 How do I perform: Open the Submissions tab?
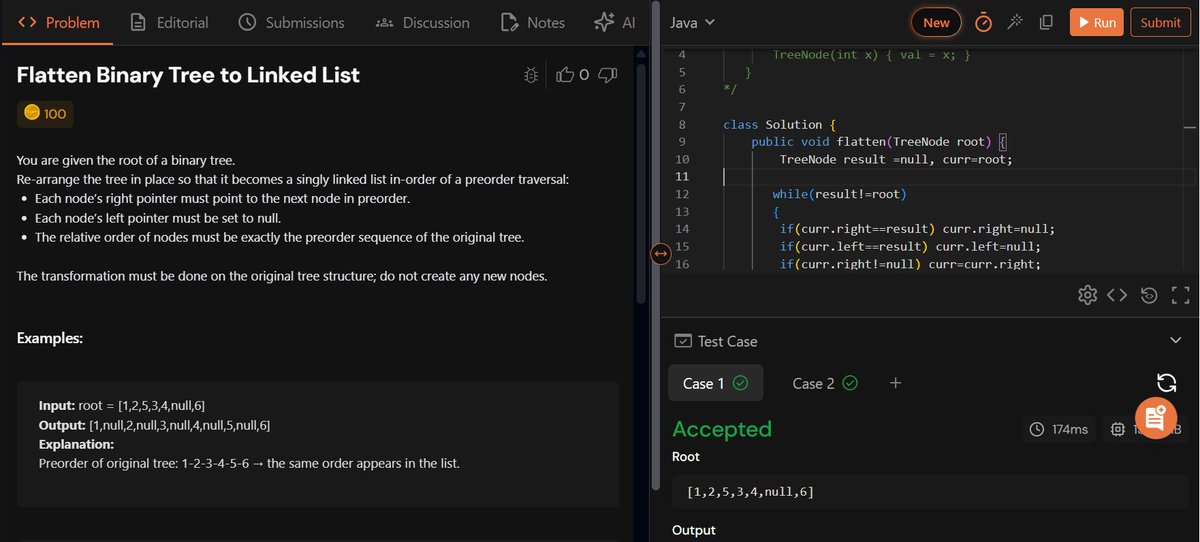tap(292, 22)
